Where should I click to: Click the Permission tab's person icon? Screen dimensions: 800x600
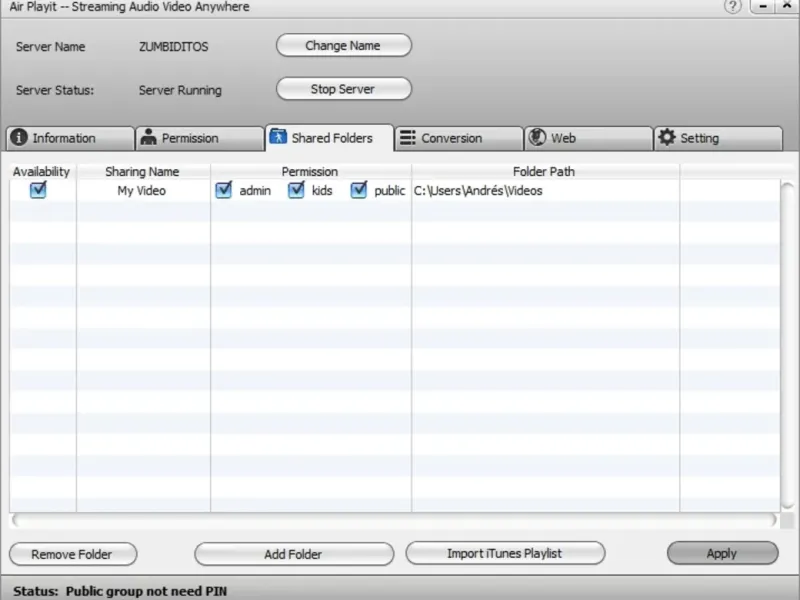click(148, 137)
